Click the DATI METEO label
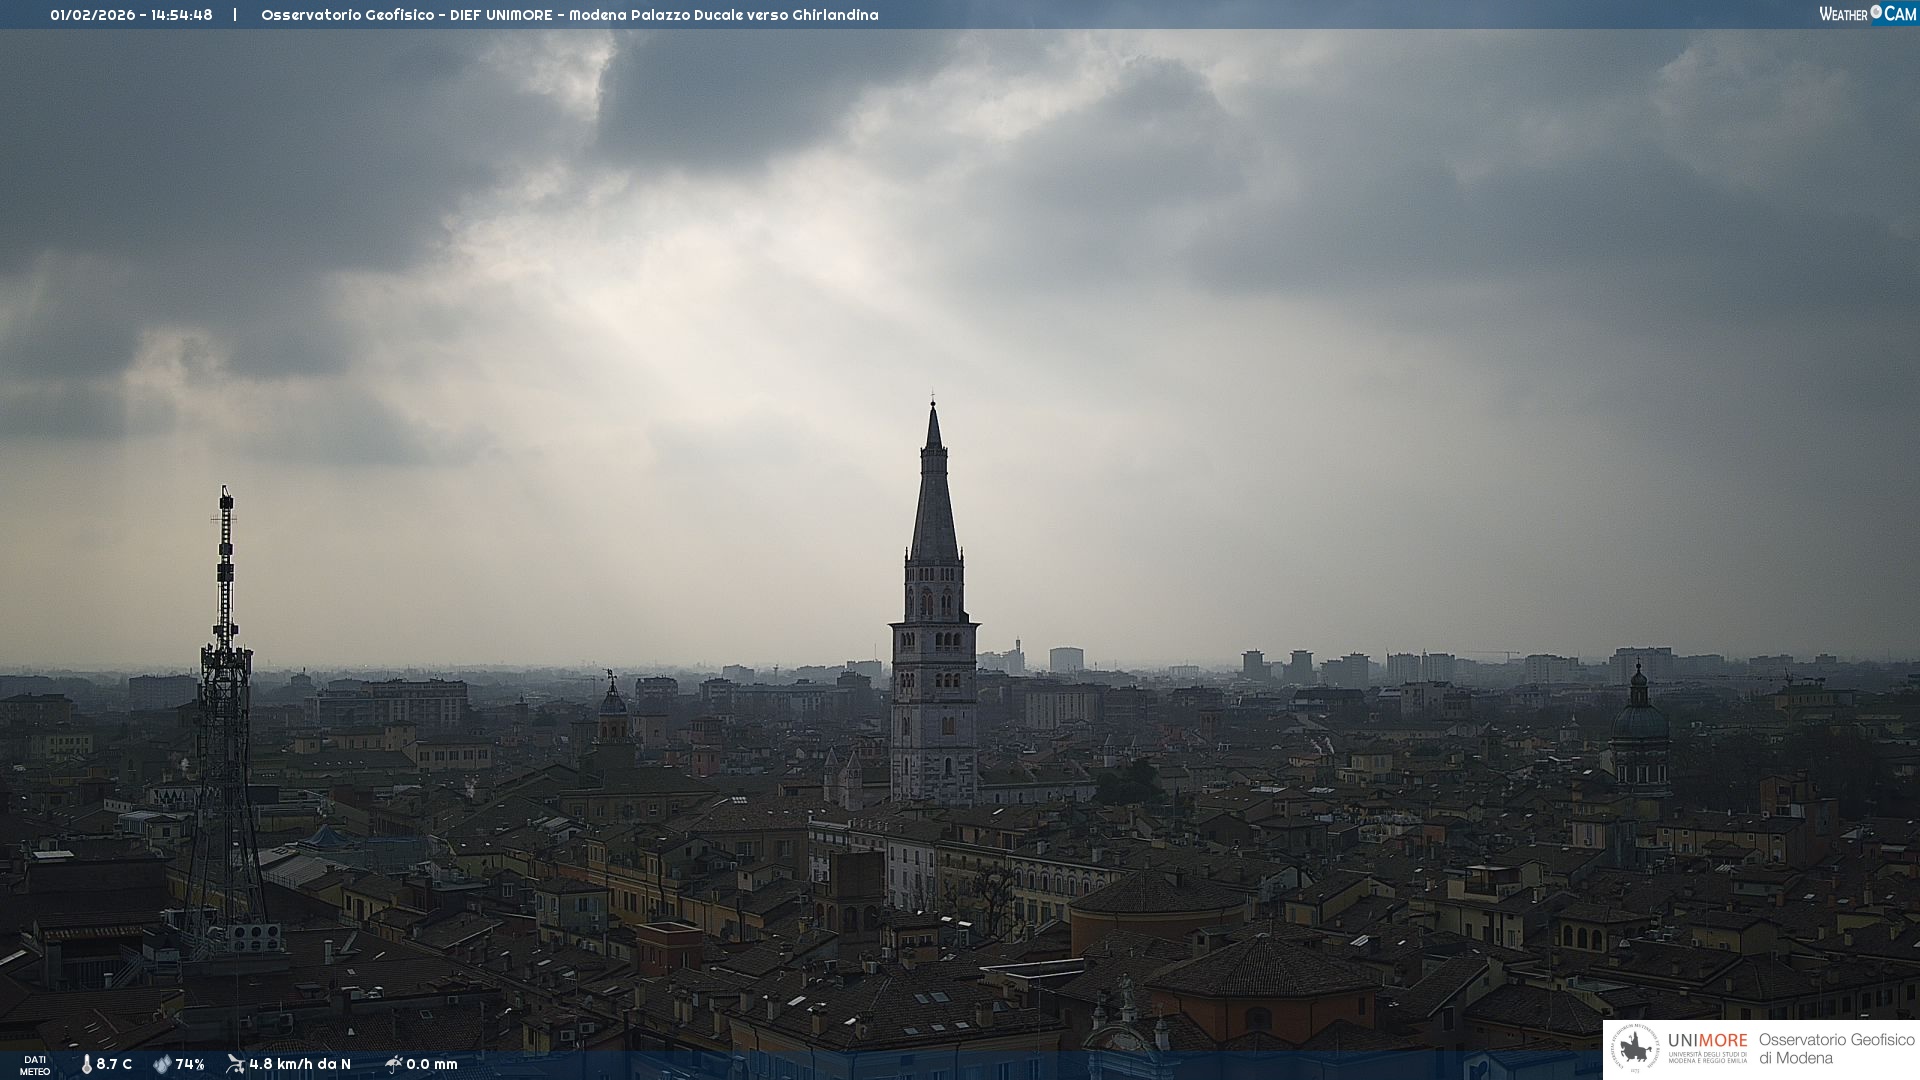1920x1080 pixels. 35,1065
